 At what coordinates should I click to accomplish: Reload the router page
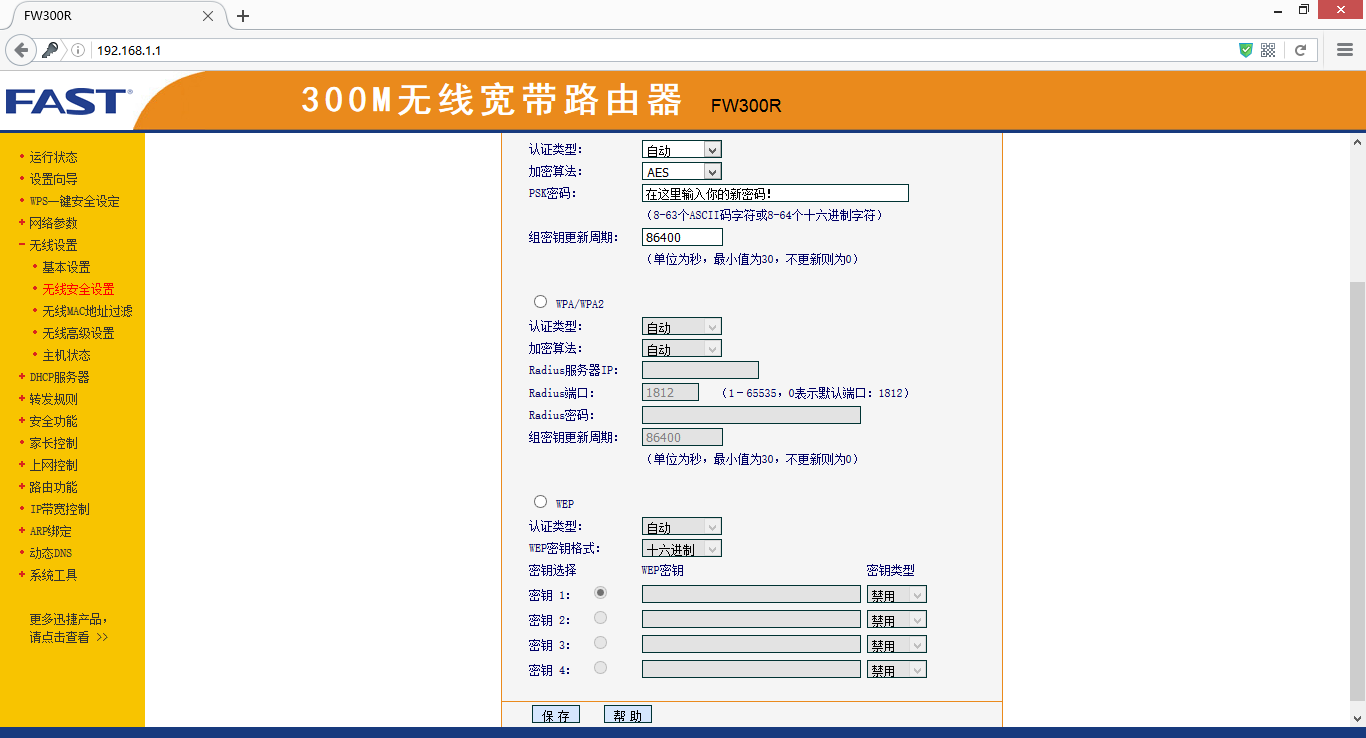pos(1301,50)
